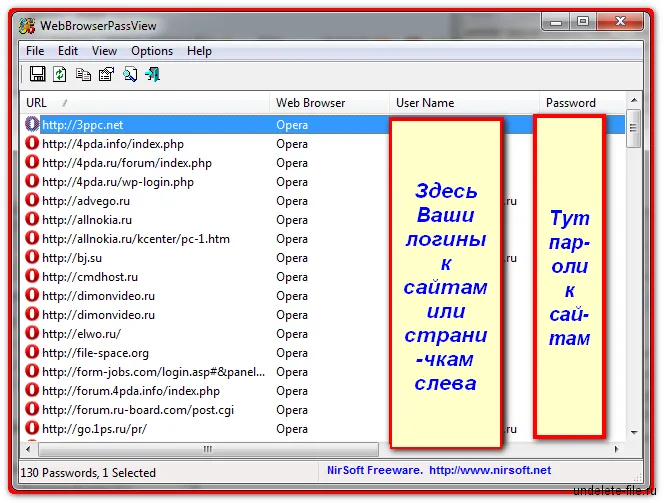Click the Copy Selected Items toolbar icon

pos(83,74)
